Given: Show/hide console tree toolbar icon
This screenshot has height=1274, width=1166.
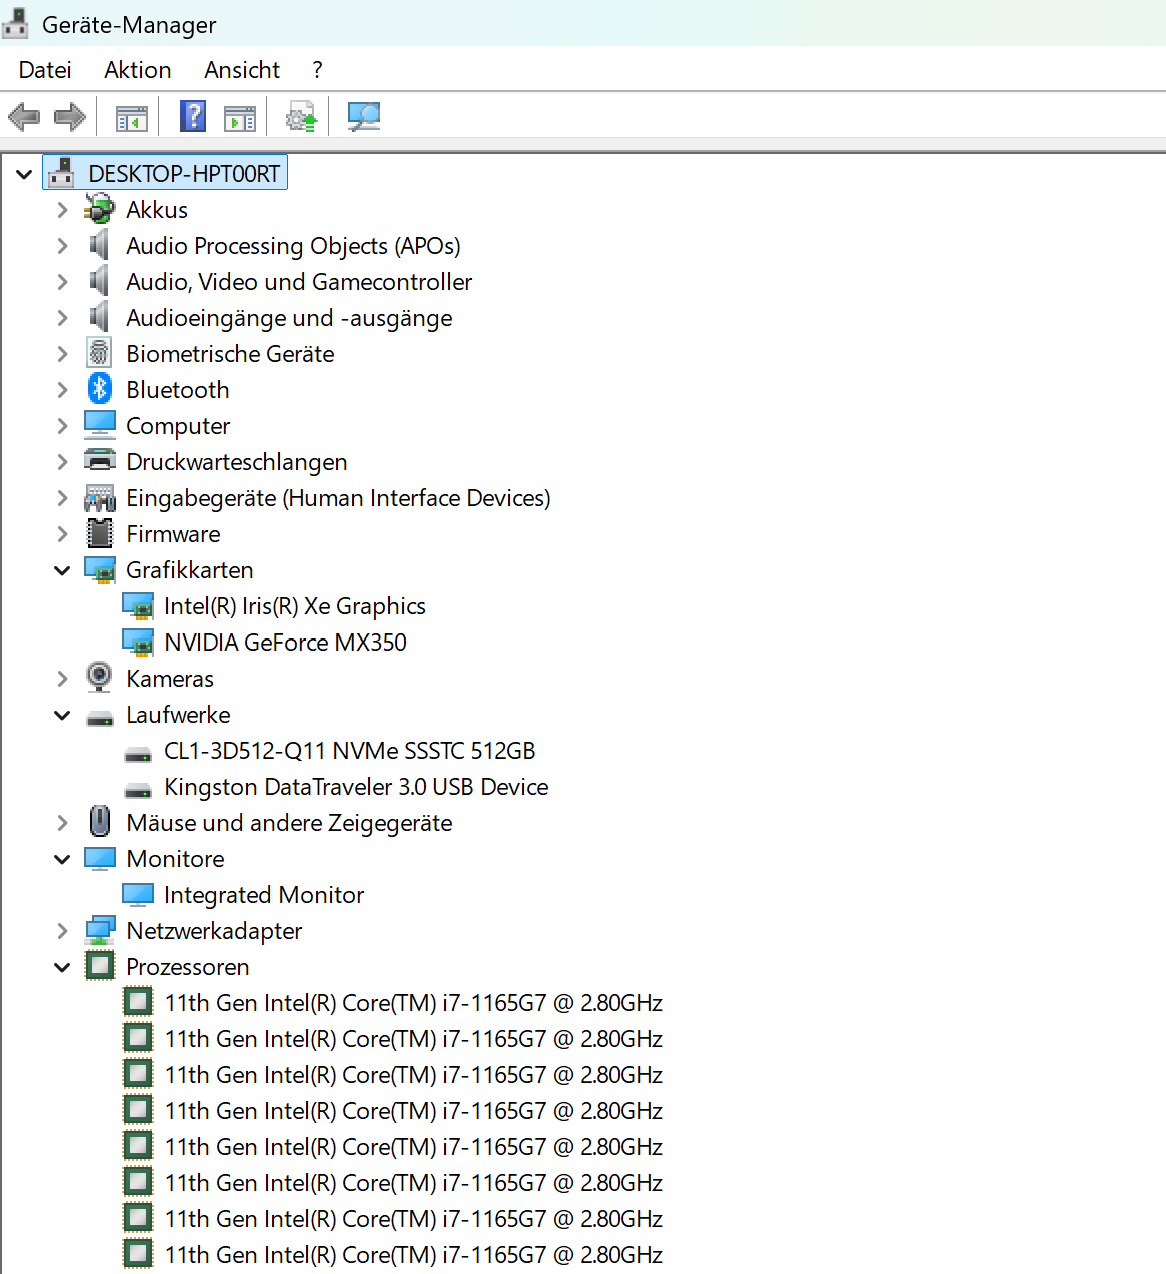Looking at the screenshot, I should point(132,118).
